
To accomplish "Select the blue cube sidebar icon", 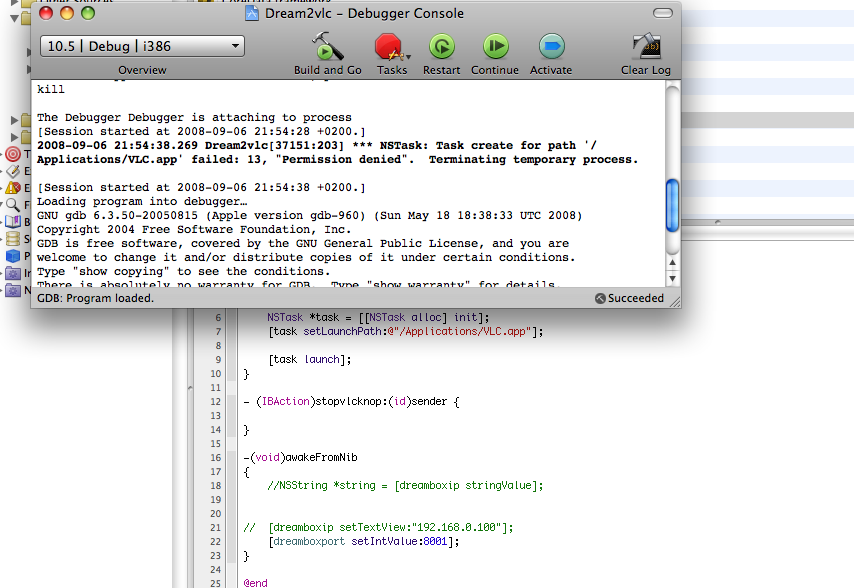I will [x=13, y=256].
